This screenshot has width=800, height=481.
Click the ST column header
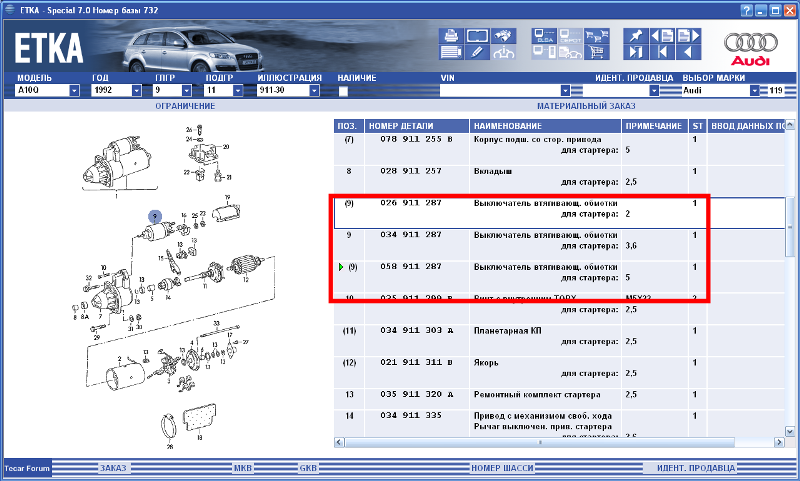(697, 126)
